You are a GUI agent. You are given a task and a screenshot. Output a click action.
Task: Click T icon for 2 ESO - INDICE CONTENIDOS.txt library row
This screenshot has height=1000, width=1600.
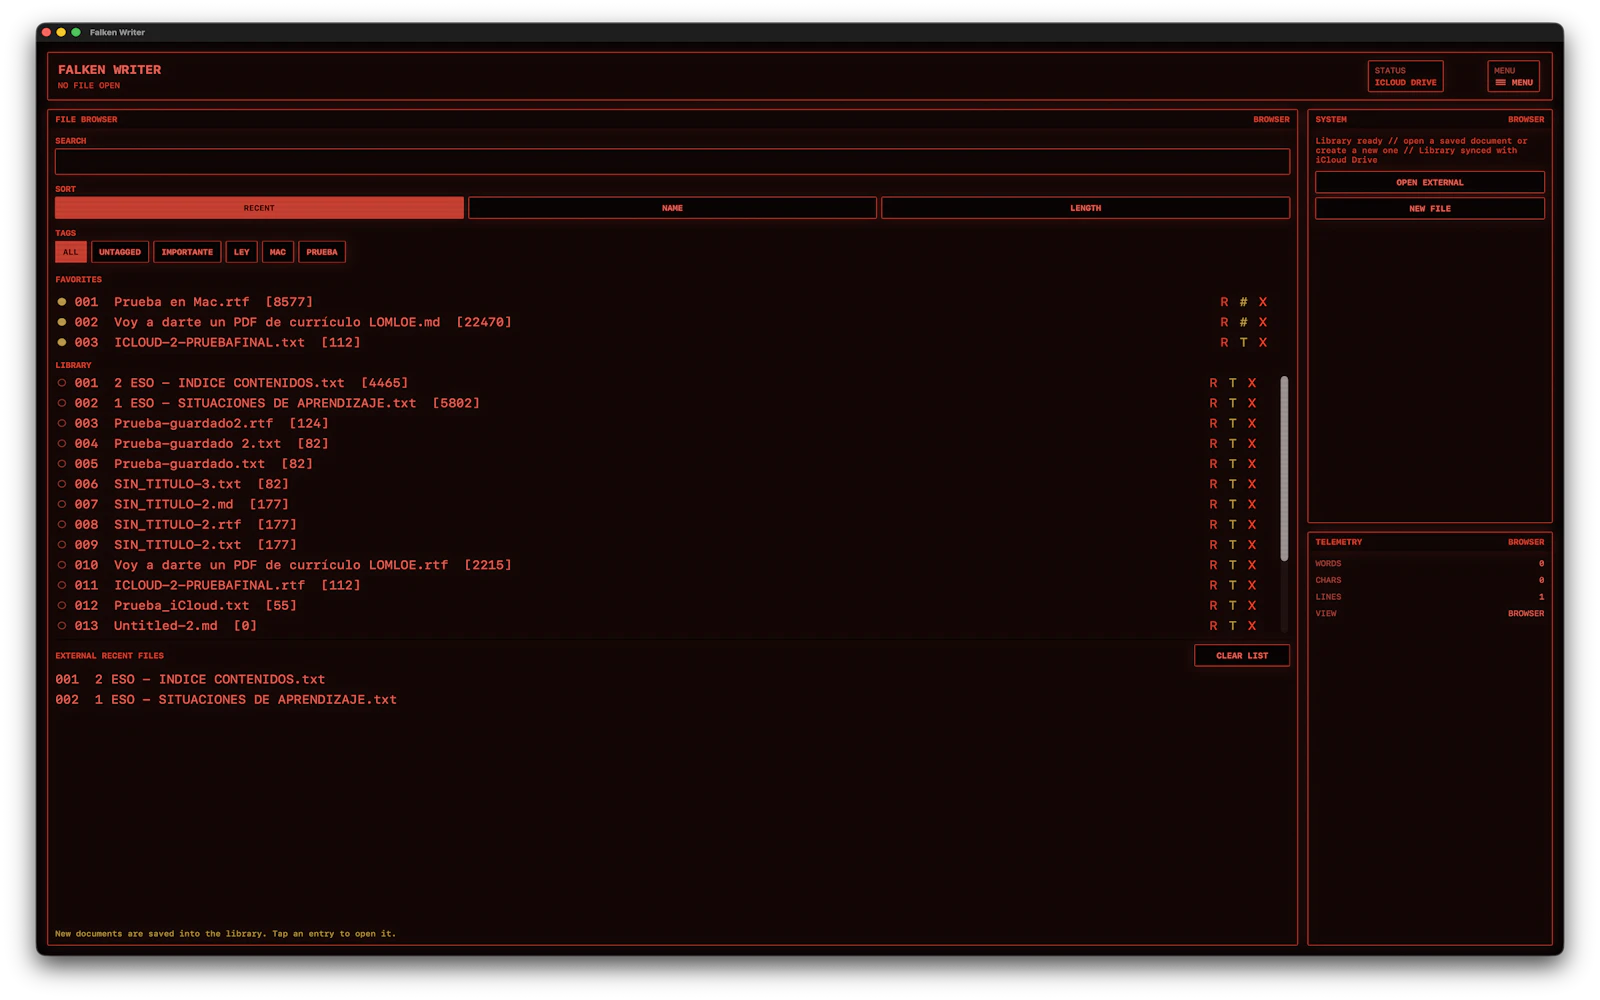1232,383
